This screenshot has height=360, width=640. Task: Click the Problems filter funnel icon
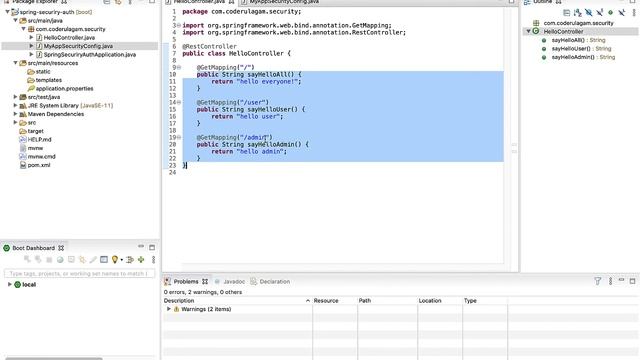598,281
